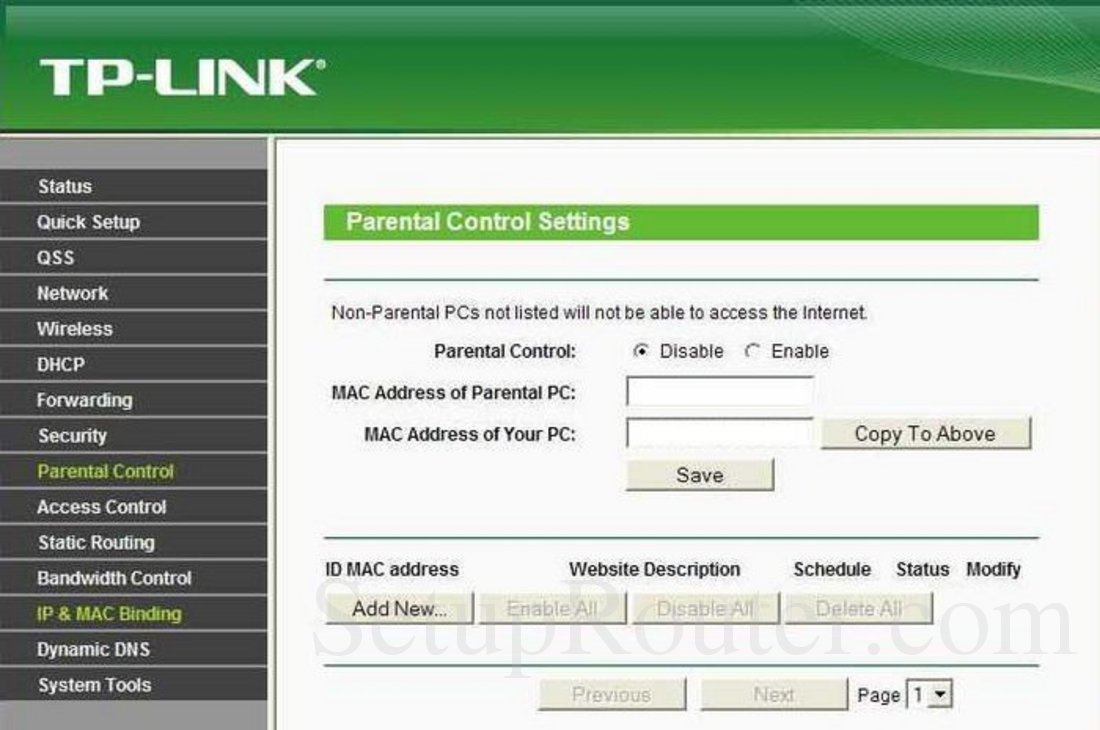Click the TP-LINK logo
Viewport: 1100px width, 730px height.
coord(182,77)
